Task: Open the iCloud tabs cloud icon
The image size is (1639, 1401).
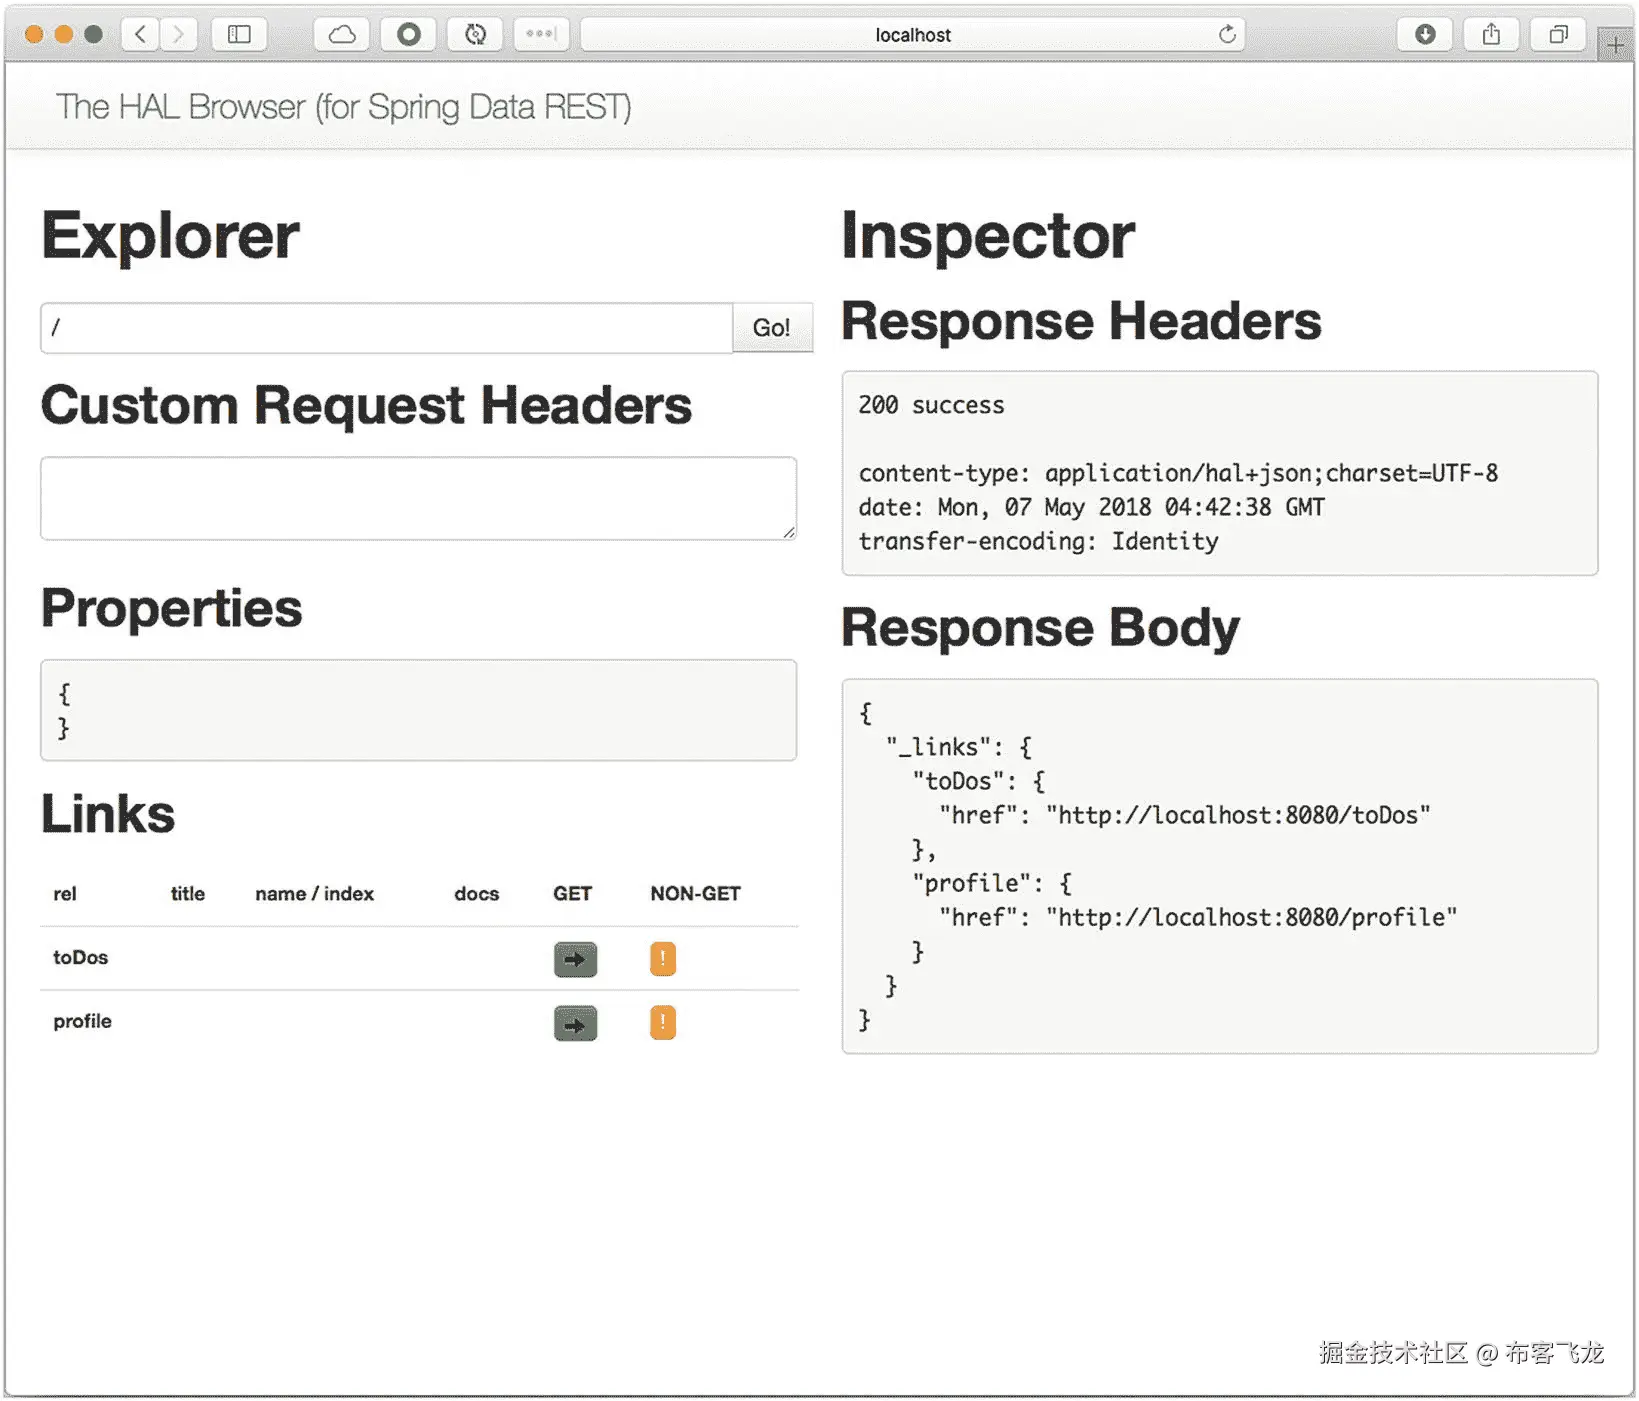Action: [342, 34]
